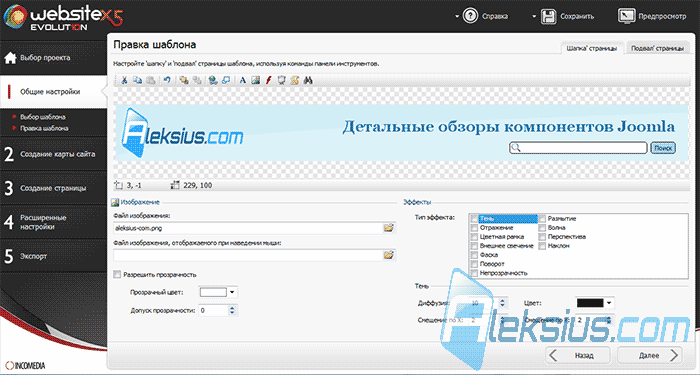Click the Сохранить floppy disk icon
Screen dimensions: 700x375
tap(548, 17)
